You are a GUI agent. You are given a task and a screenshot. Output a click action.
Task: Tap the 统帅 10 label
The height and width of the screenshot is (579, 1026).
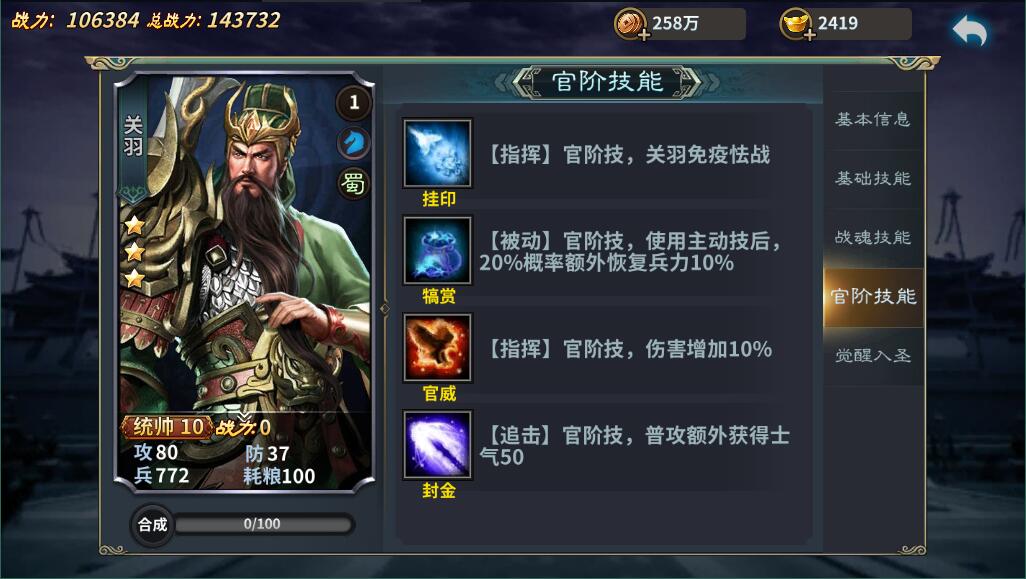(168, 427)
